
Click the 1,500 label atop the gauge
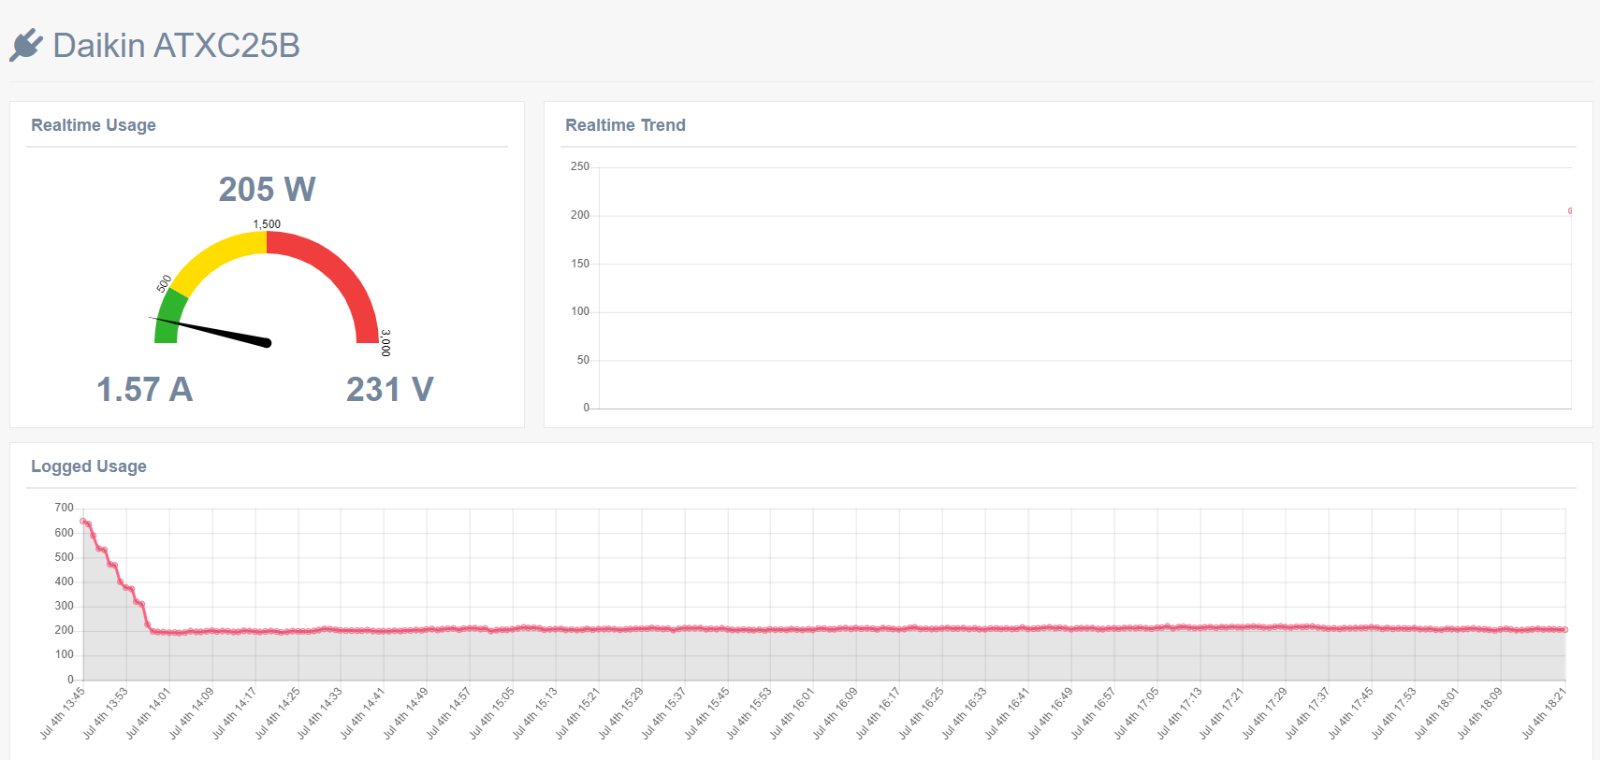[x=267, y=224]
